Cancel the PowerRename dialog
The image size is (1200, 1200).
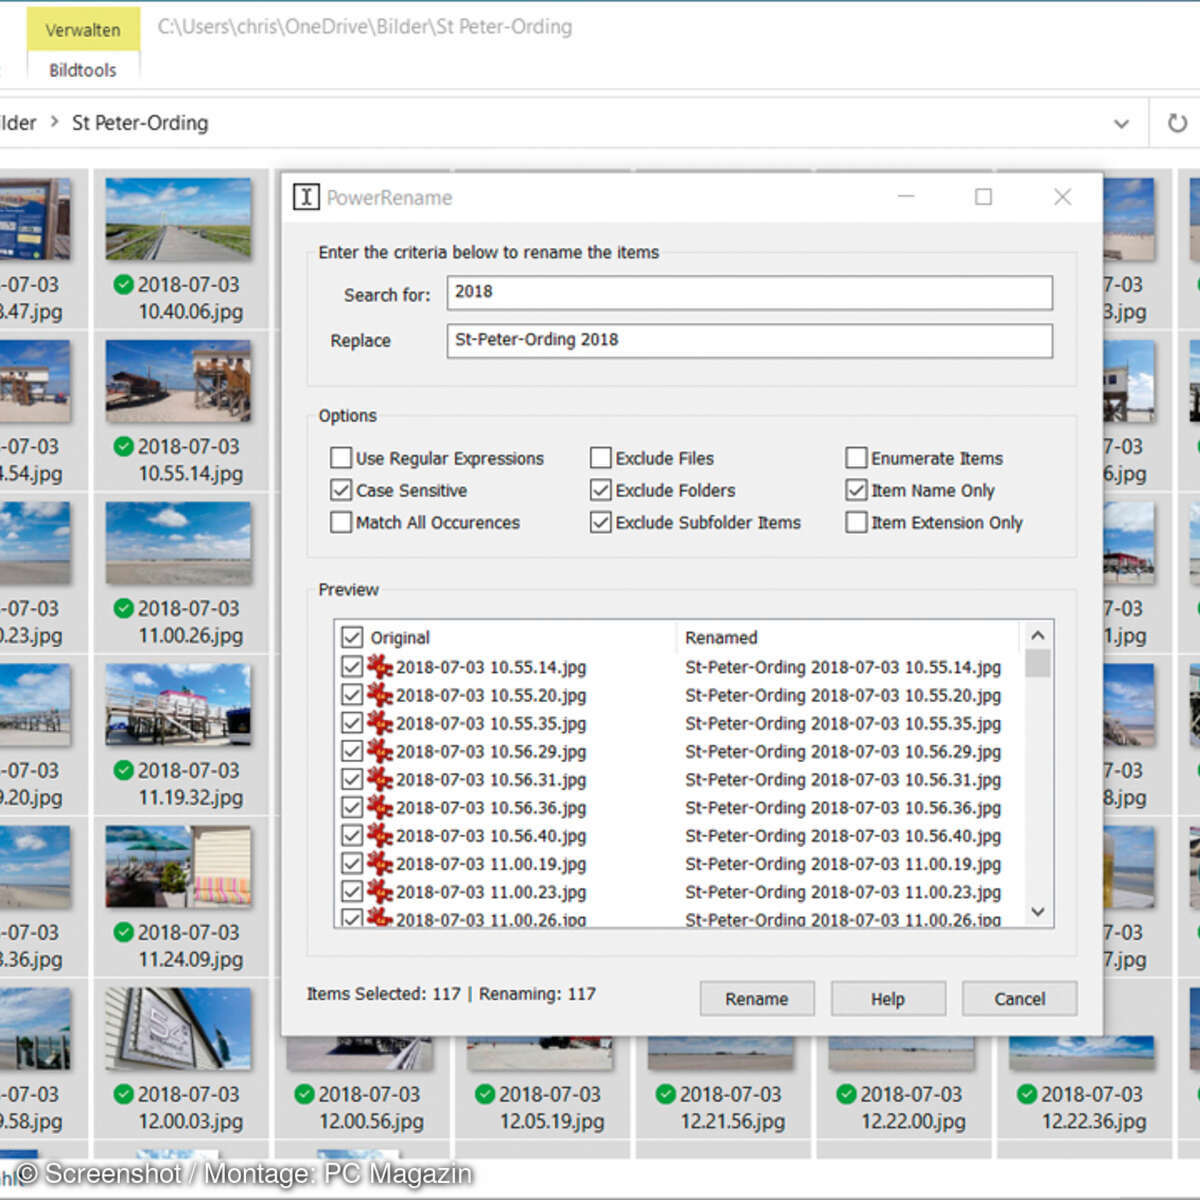point(1019,998)
